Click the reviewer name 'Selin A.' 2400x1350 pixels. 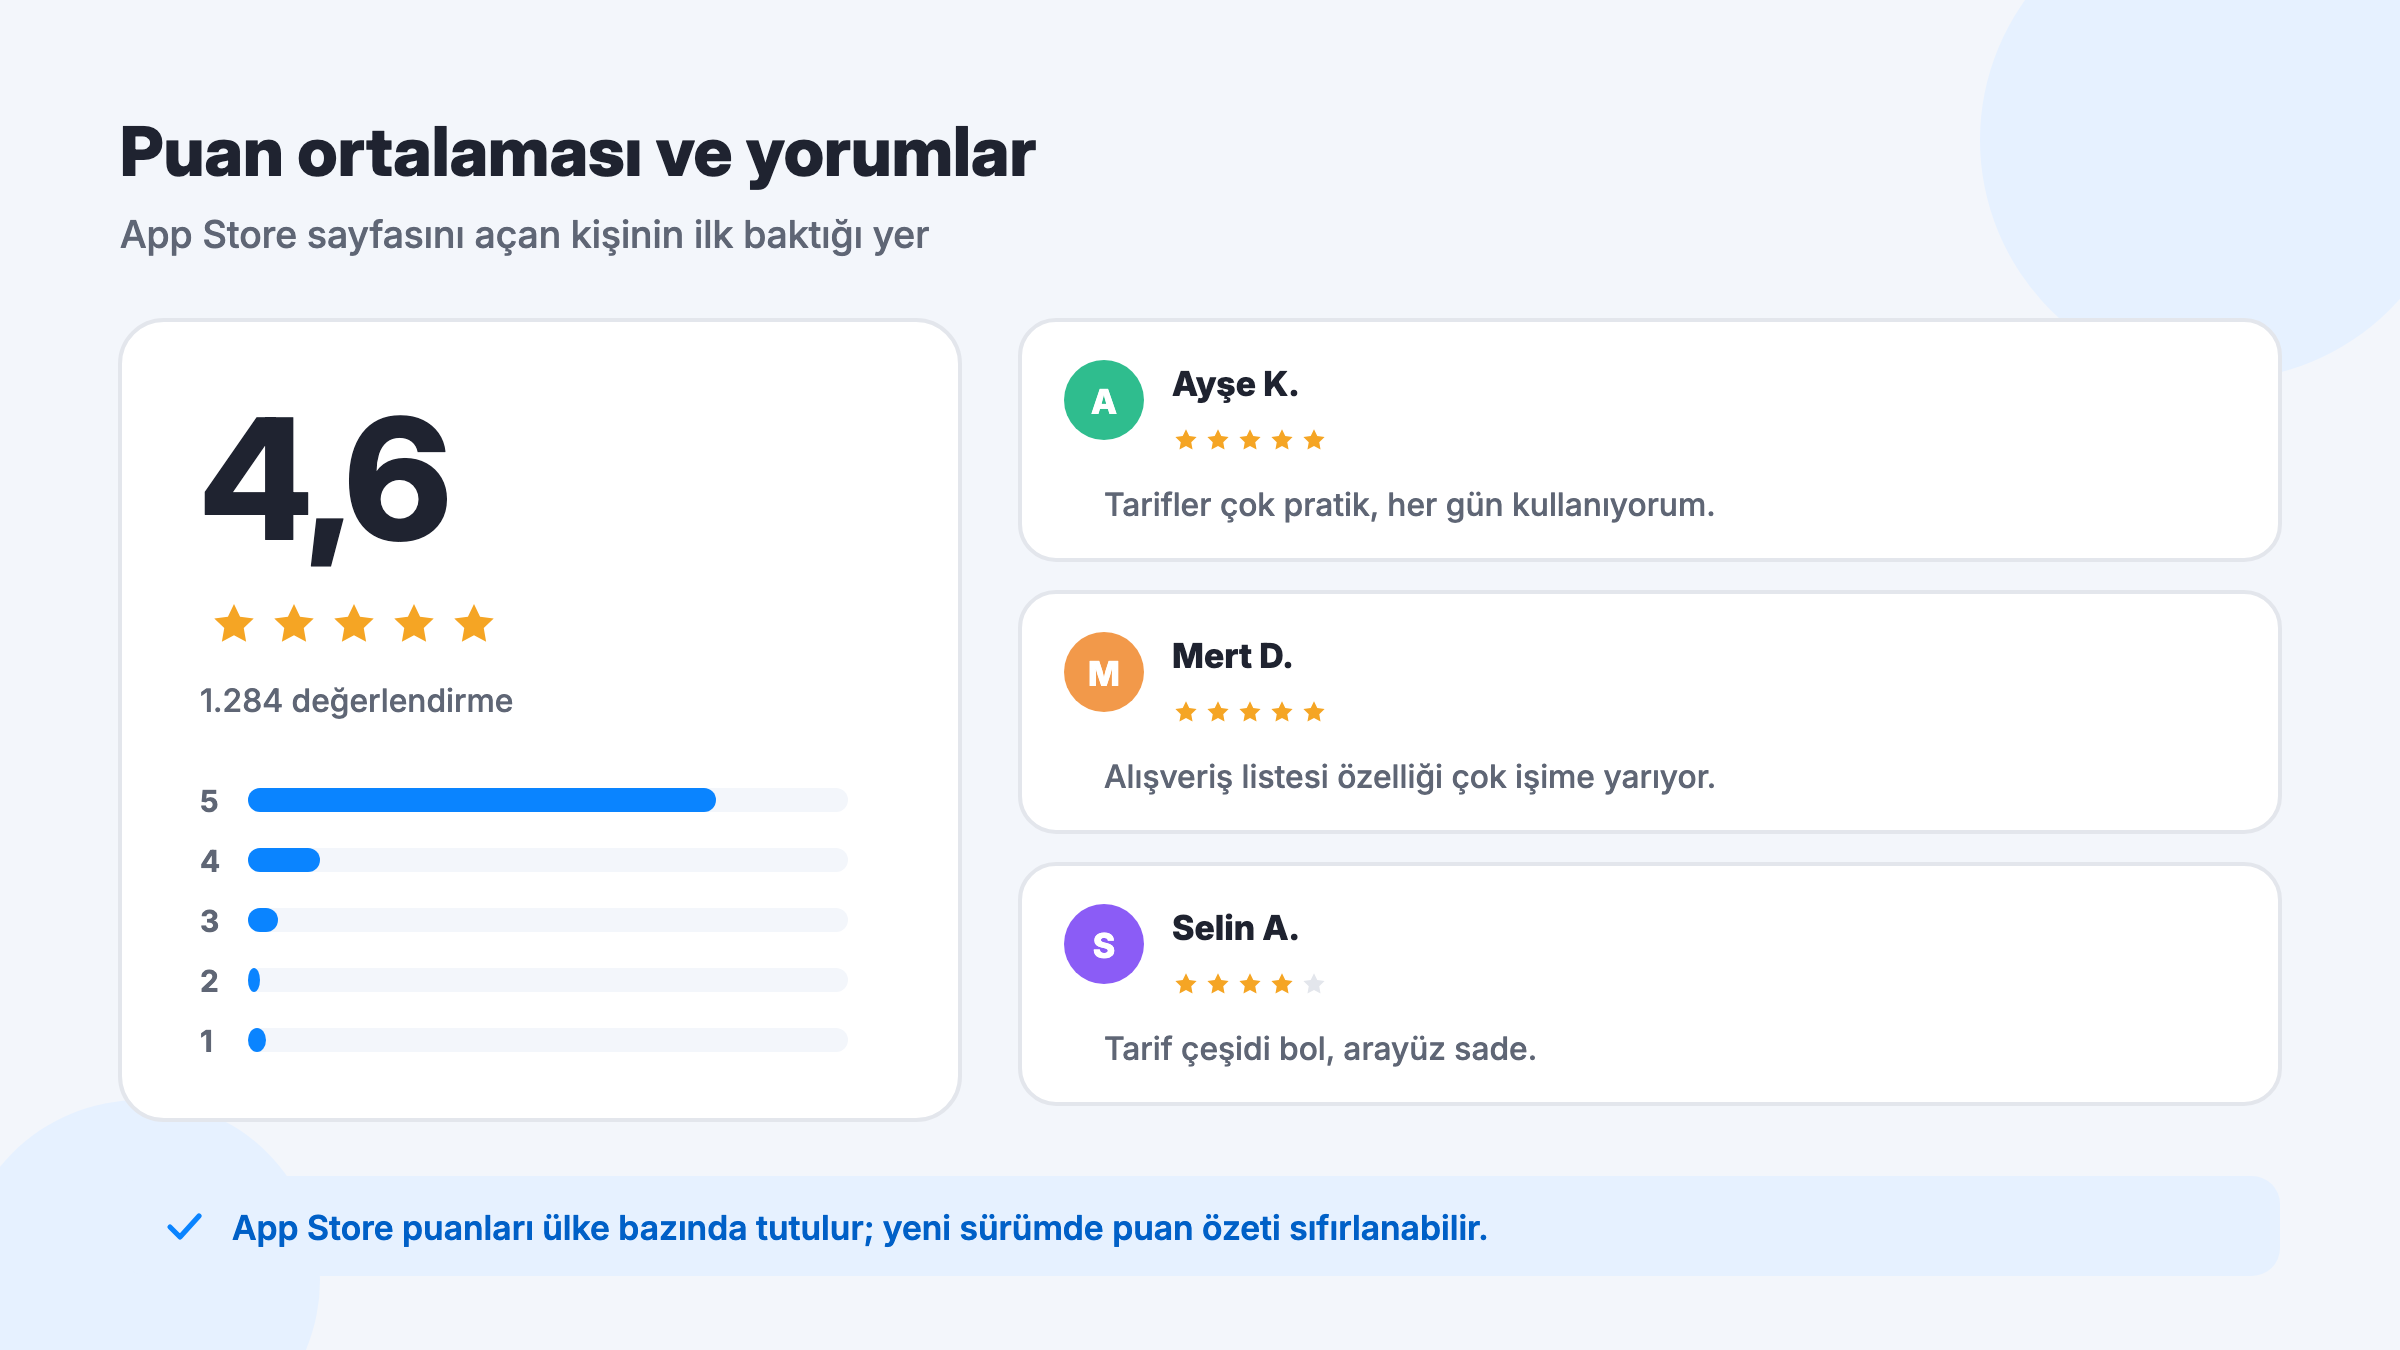(x=1235, y=928)
